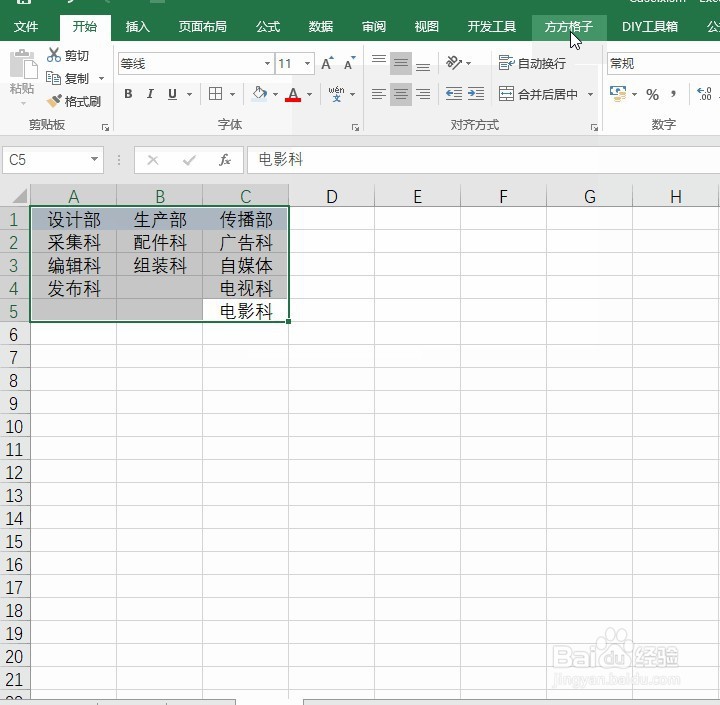
Task: Select the Format Painter (格式刷) brush
Action: click(54, 101)
